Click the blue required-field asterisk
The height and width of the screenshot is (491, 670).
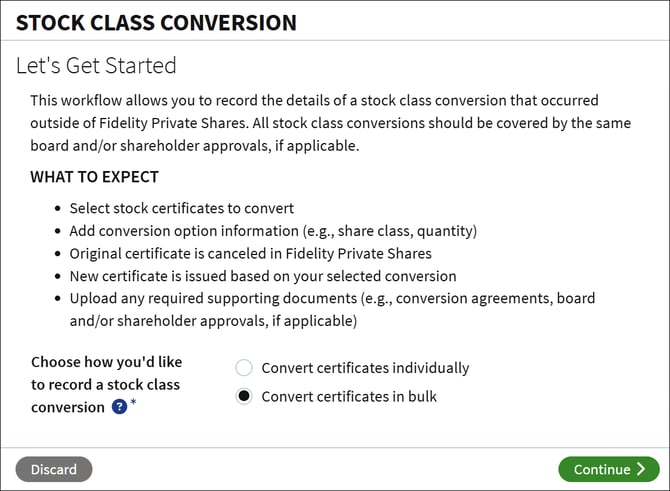click(x=133, y=402)
